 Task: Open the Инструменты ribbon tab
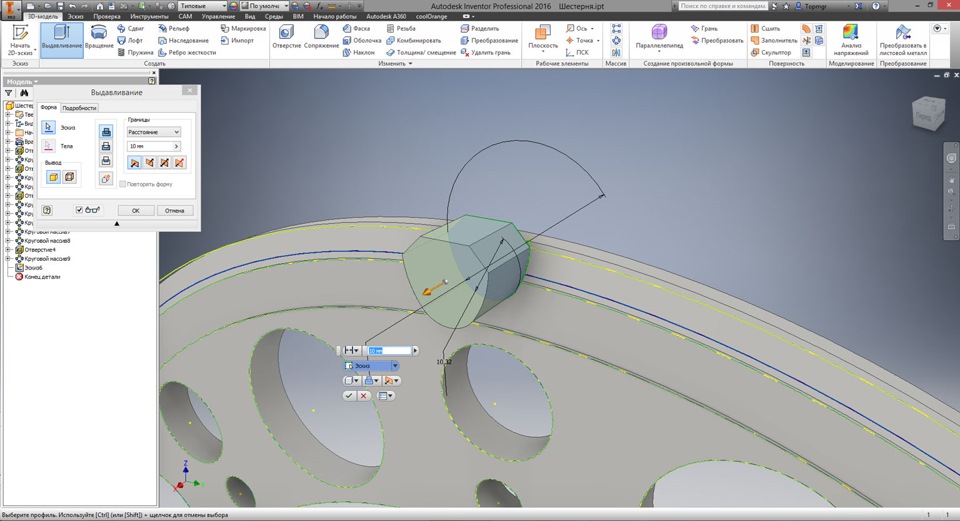tap(149, 17)
